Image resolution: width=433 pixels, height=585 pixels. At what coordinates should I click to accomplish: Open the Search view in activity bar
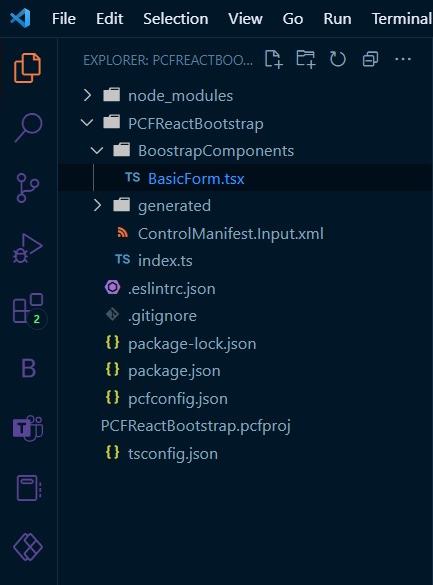point(28,128)
